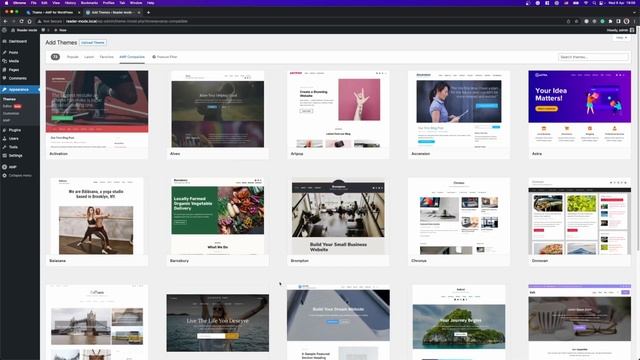The width and height of the screenshot is (640, 360).
Task: Reload the page with the refresh icon
Action: click(x=21, y=21)
